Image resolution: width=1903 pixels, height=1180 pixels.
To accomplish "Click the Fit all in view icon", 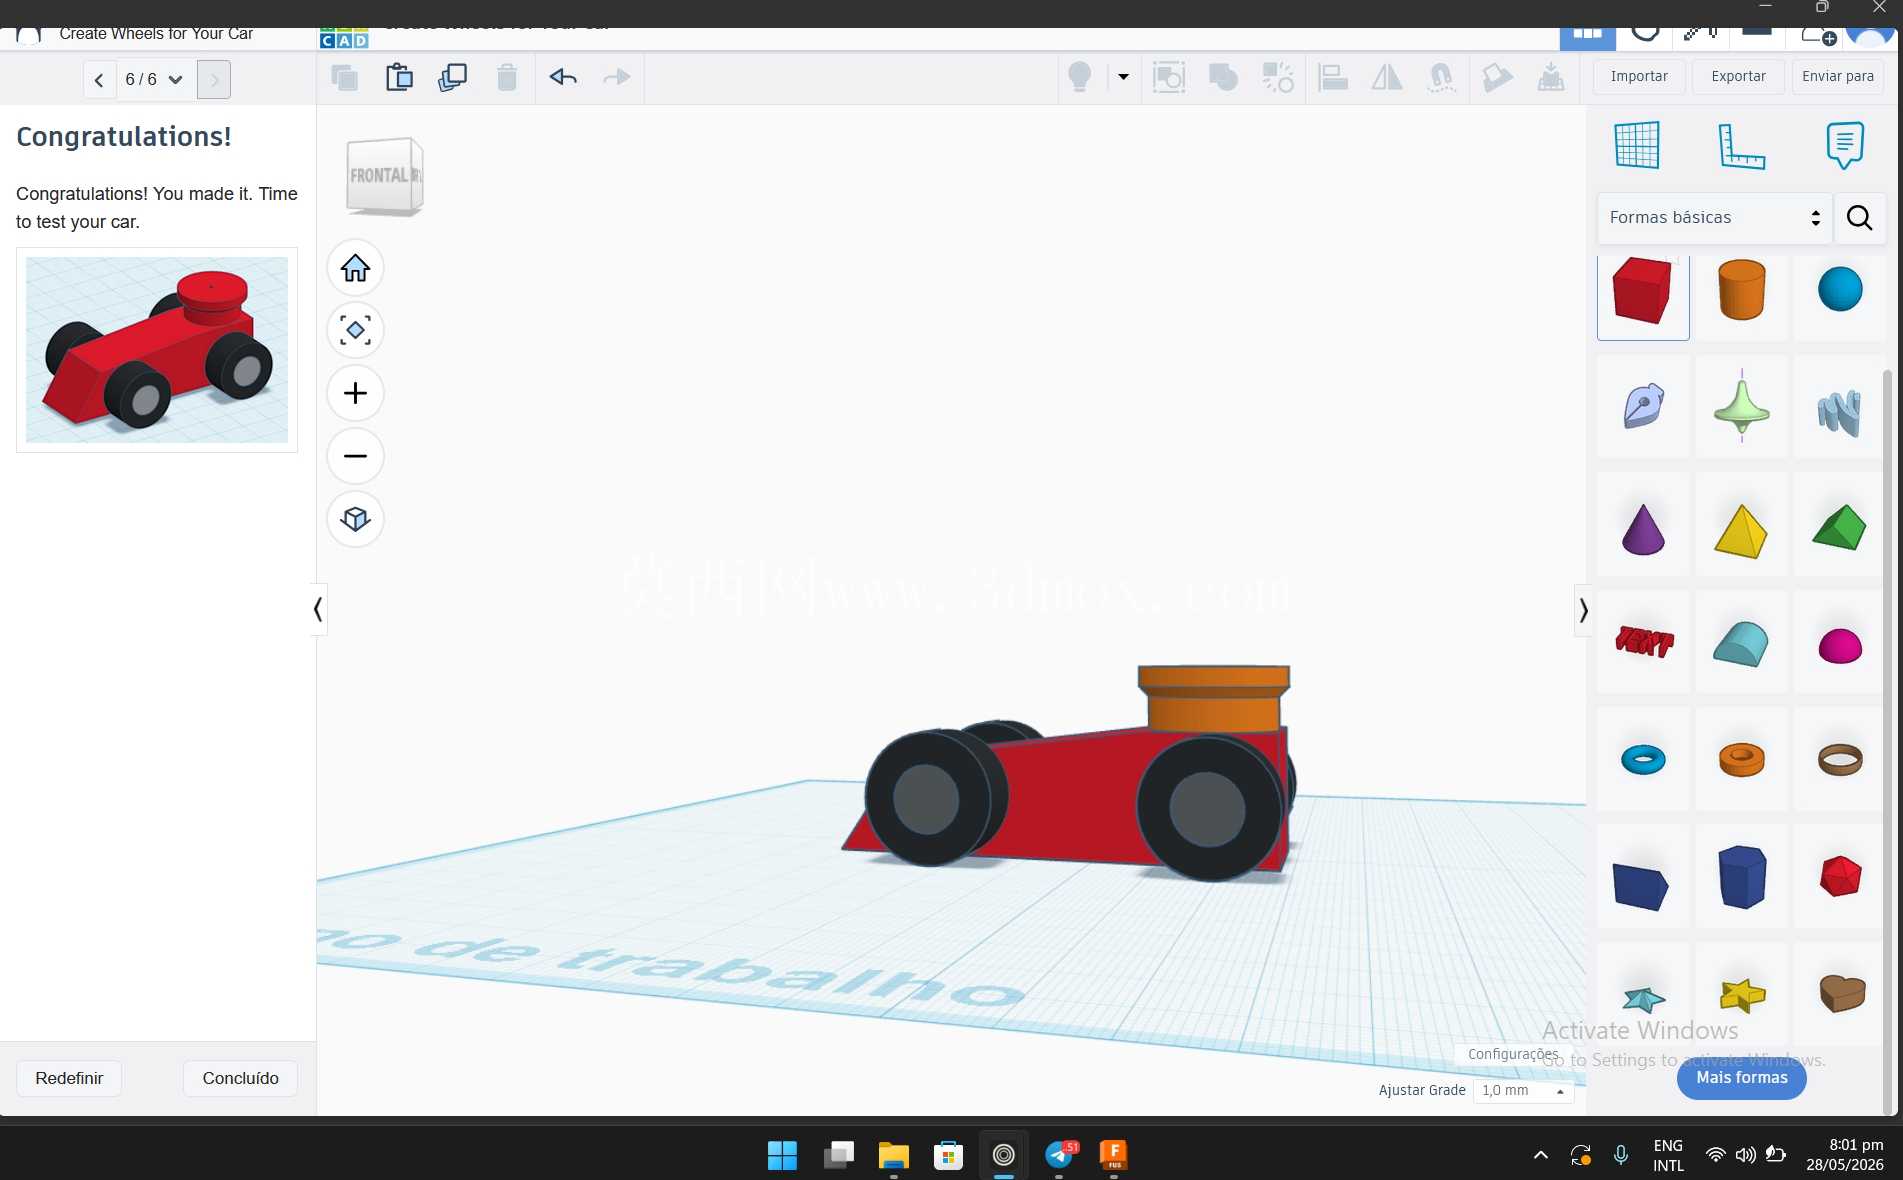I will click(x=355, y=331).
